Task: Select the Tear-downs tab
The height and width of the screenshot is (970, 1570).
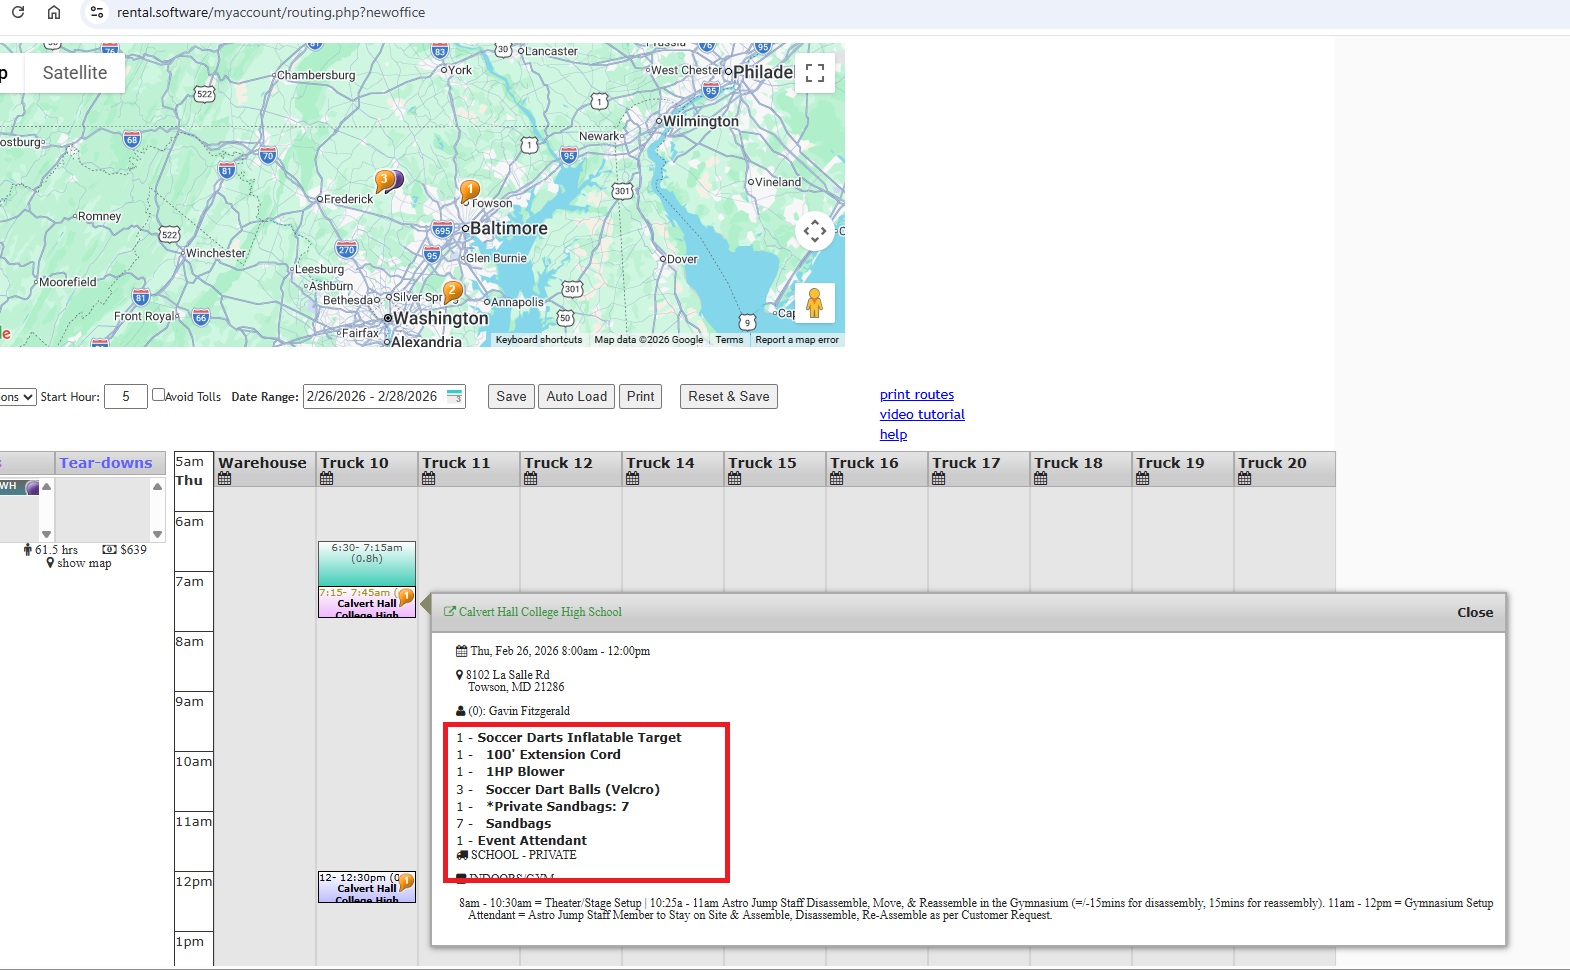Action: point(106,463)
